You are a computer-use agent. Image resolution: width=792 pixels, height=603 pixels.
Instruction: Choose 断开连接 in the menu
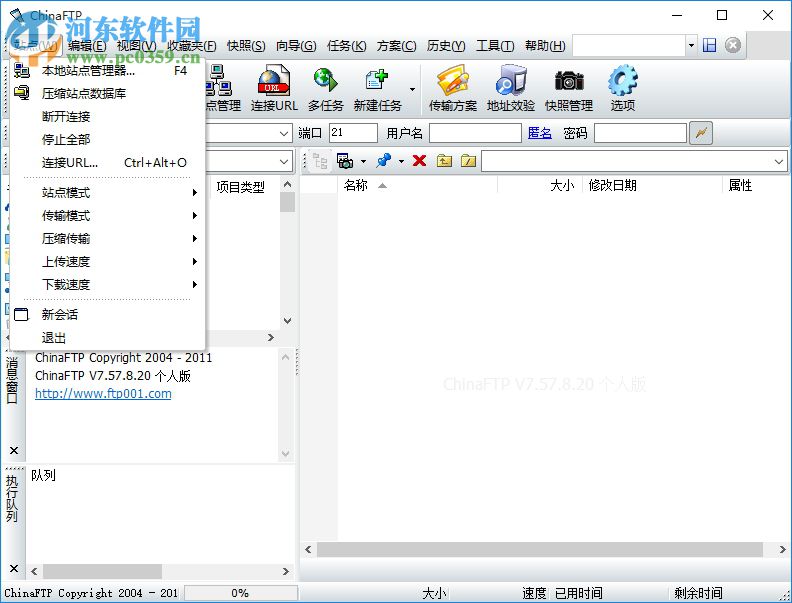click(x=107, y=117)
